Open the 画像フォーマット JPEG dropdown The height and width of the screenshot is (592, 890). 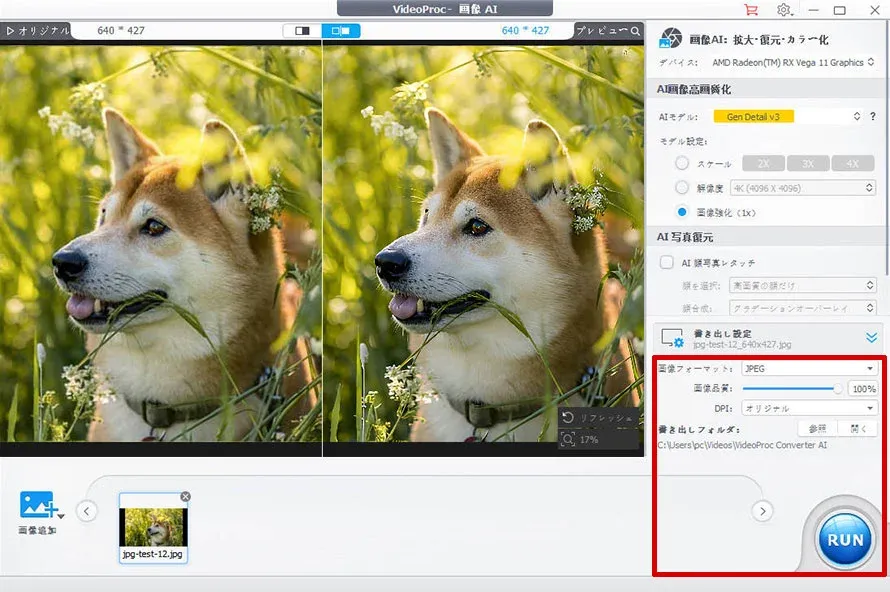809,369
